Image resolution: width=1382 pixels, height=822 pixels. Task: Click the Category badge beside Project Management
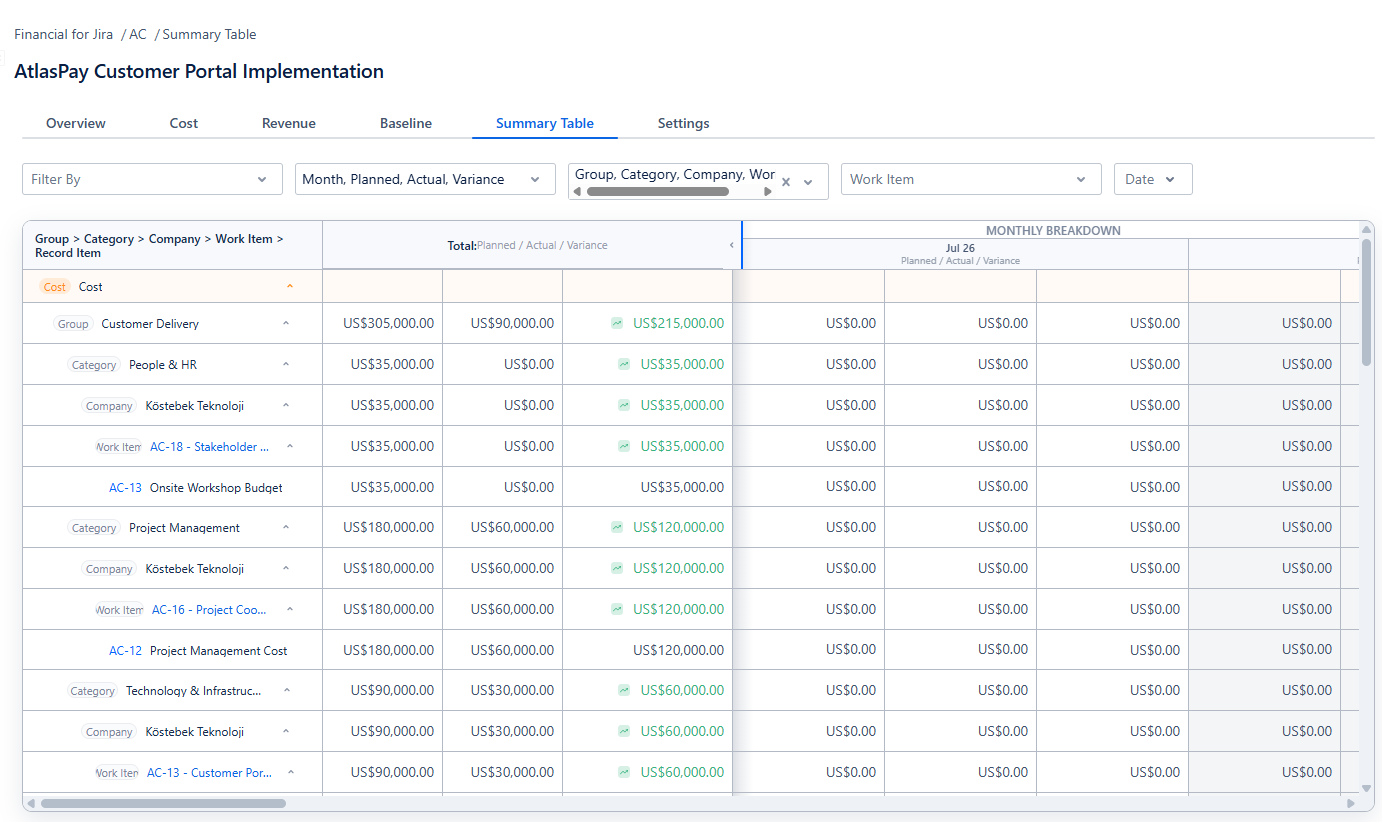point(94,528)
